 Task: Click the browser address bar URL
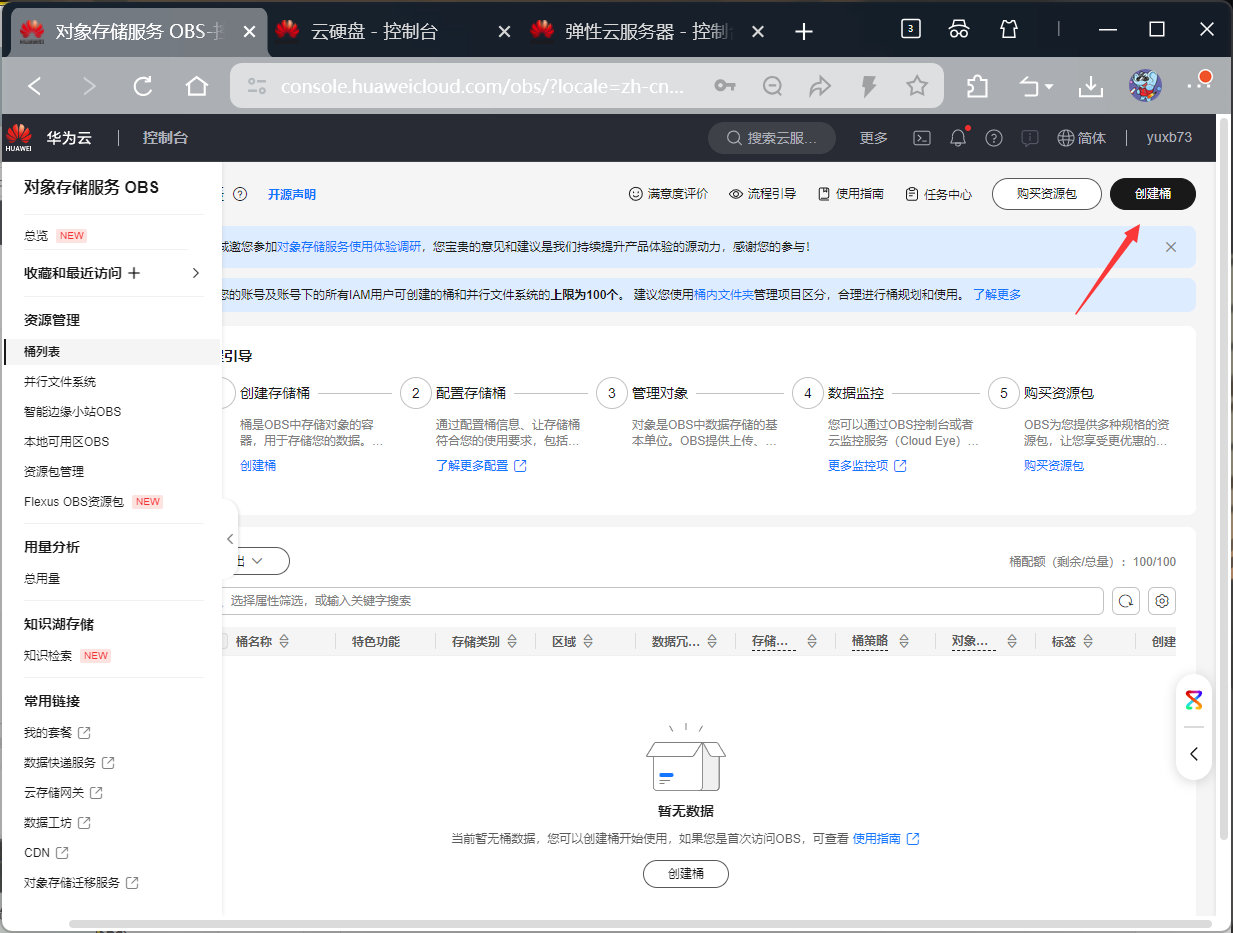coord(482,87)
